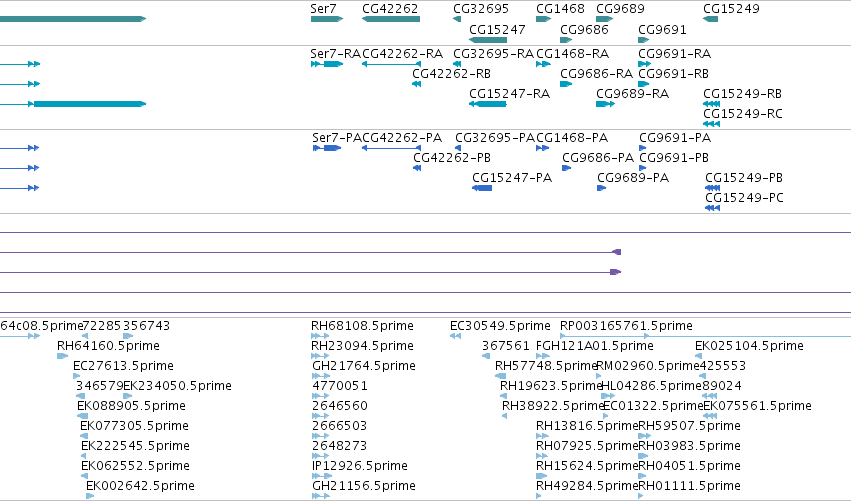Viewport: 851px width, 501px height.
Task: Select protein CG42262-PB
Action: 452,158
